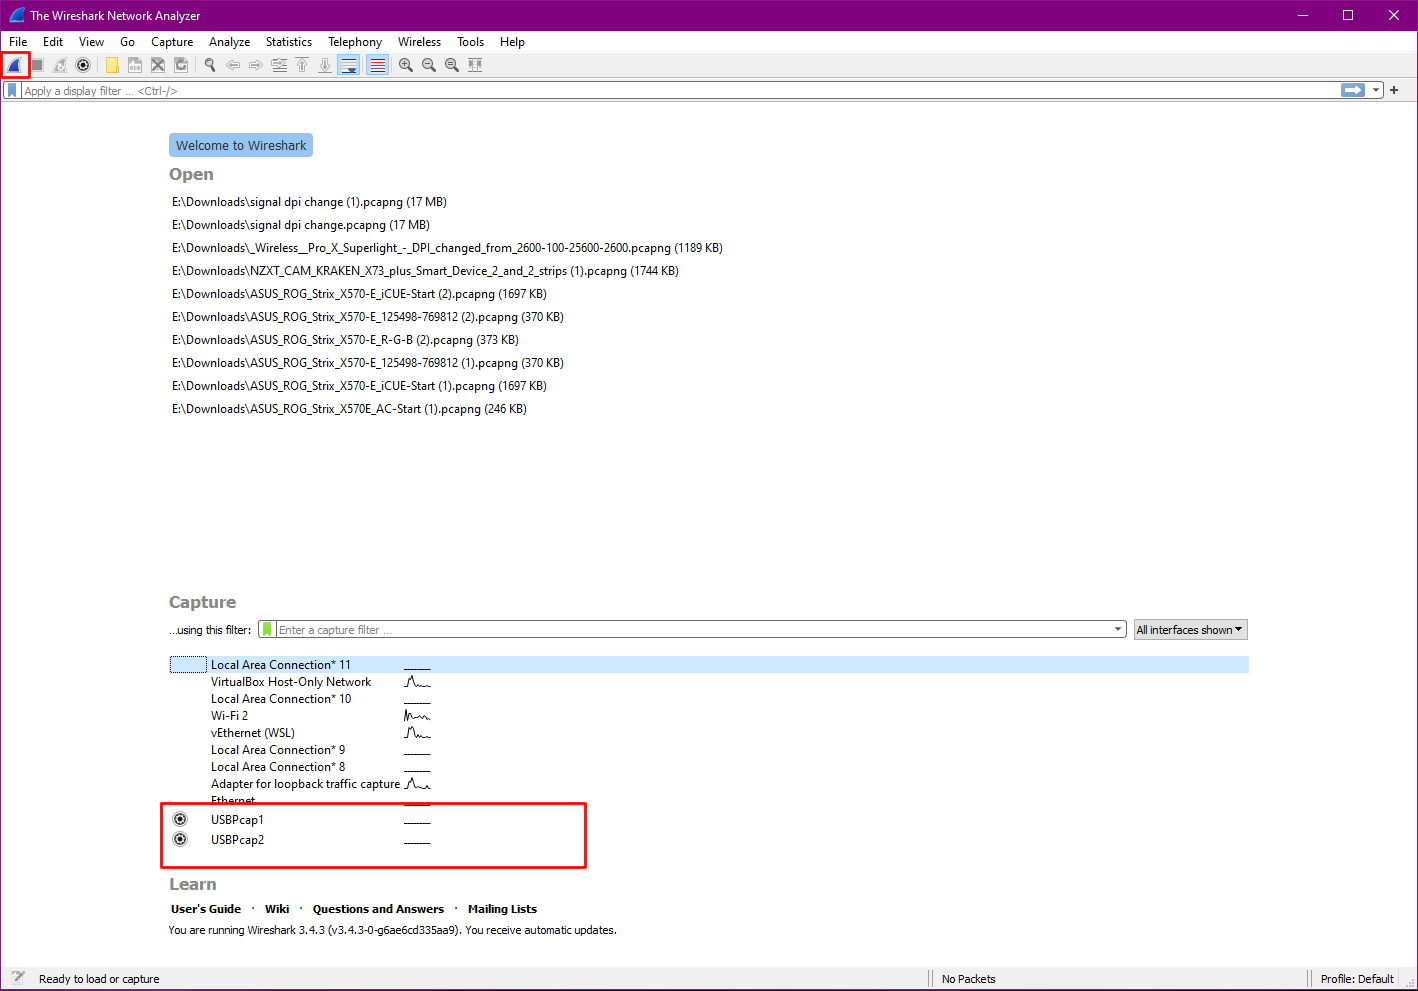Open recent file signal dpi change (1).pcapng
The height and width of the screenshot is (991, 1418).
(x=309, y=202)
